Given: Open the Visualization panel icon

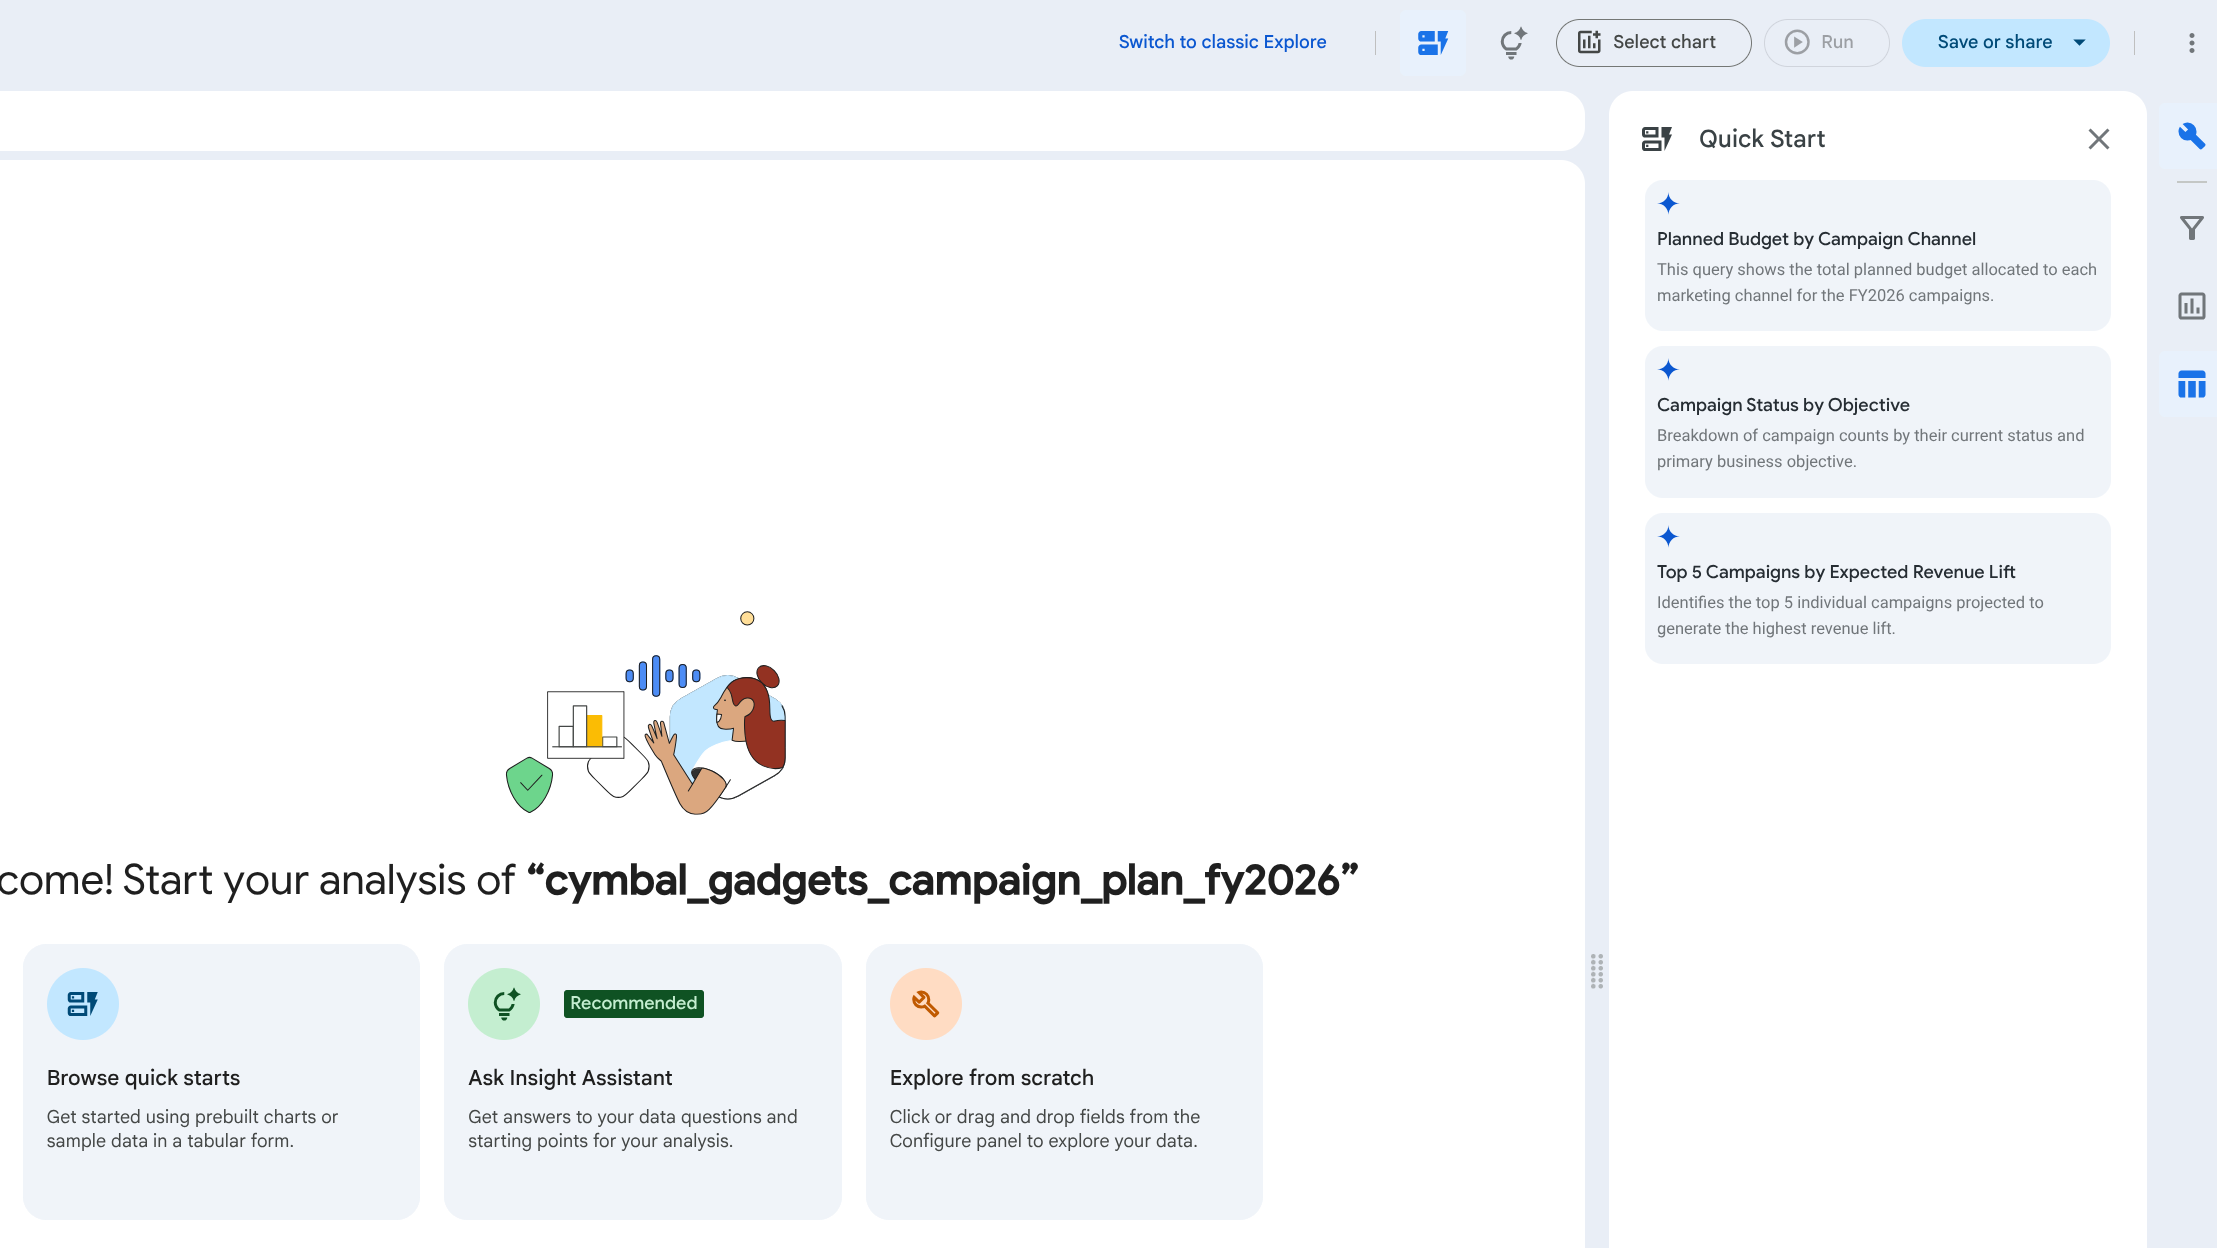Looking at the screenshot, I should coord(2191,306).
